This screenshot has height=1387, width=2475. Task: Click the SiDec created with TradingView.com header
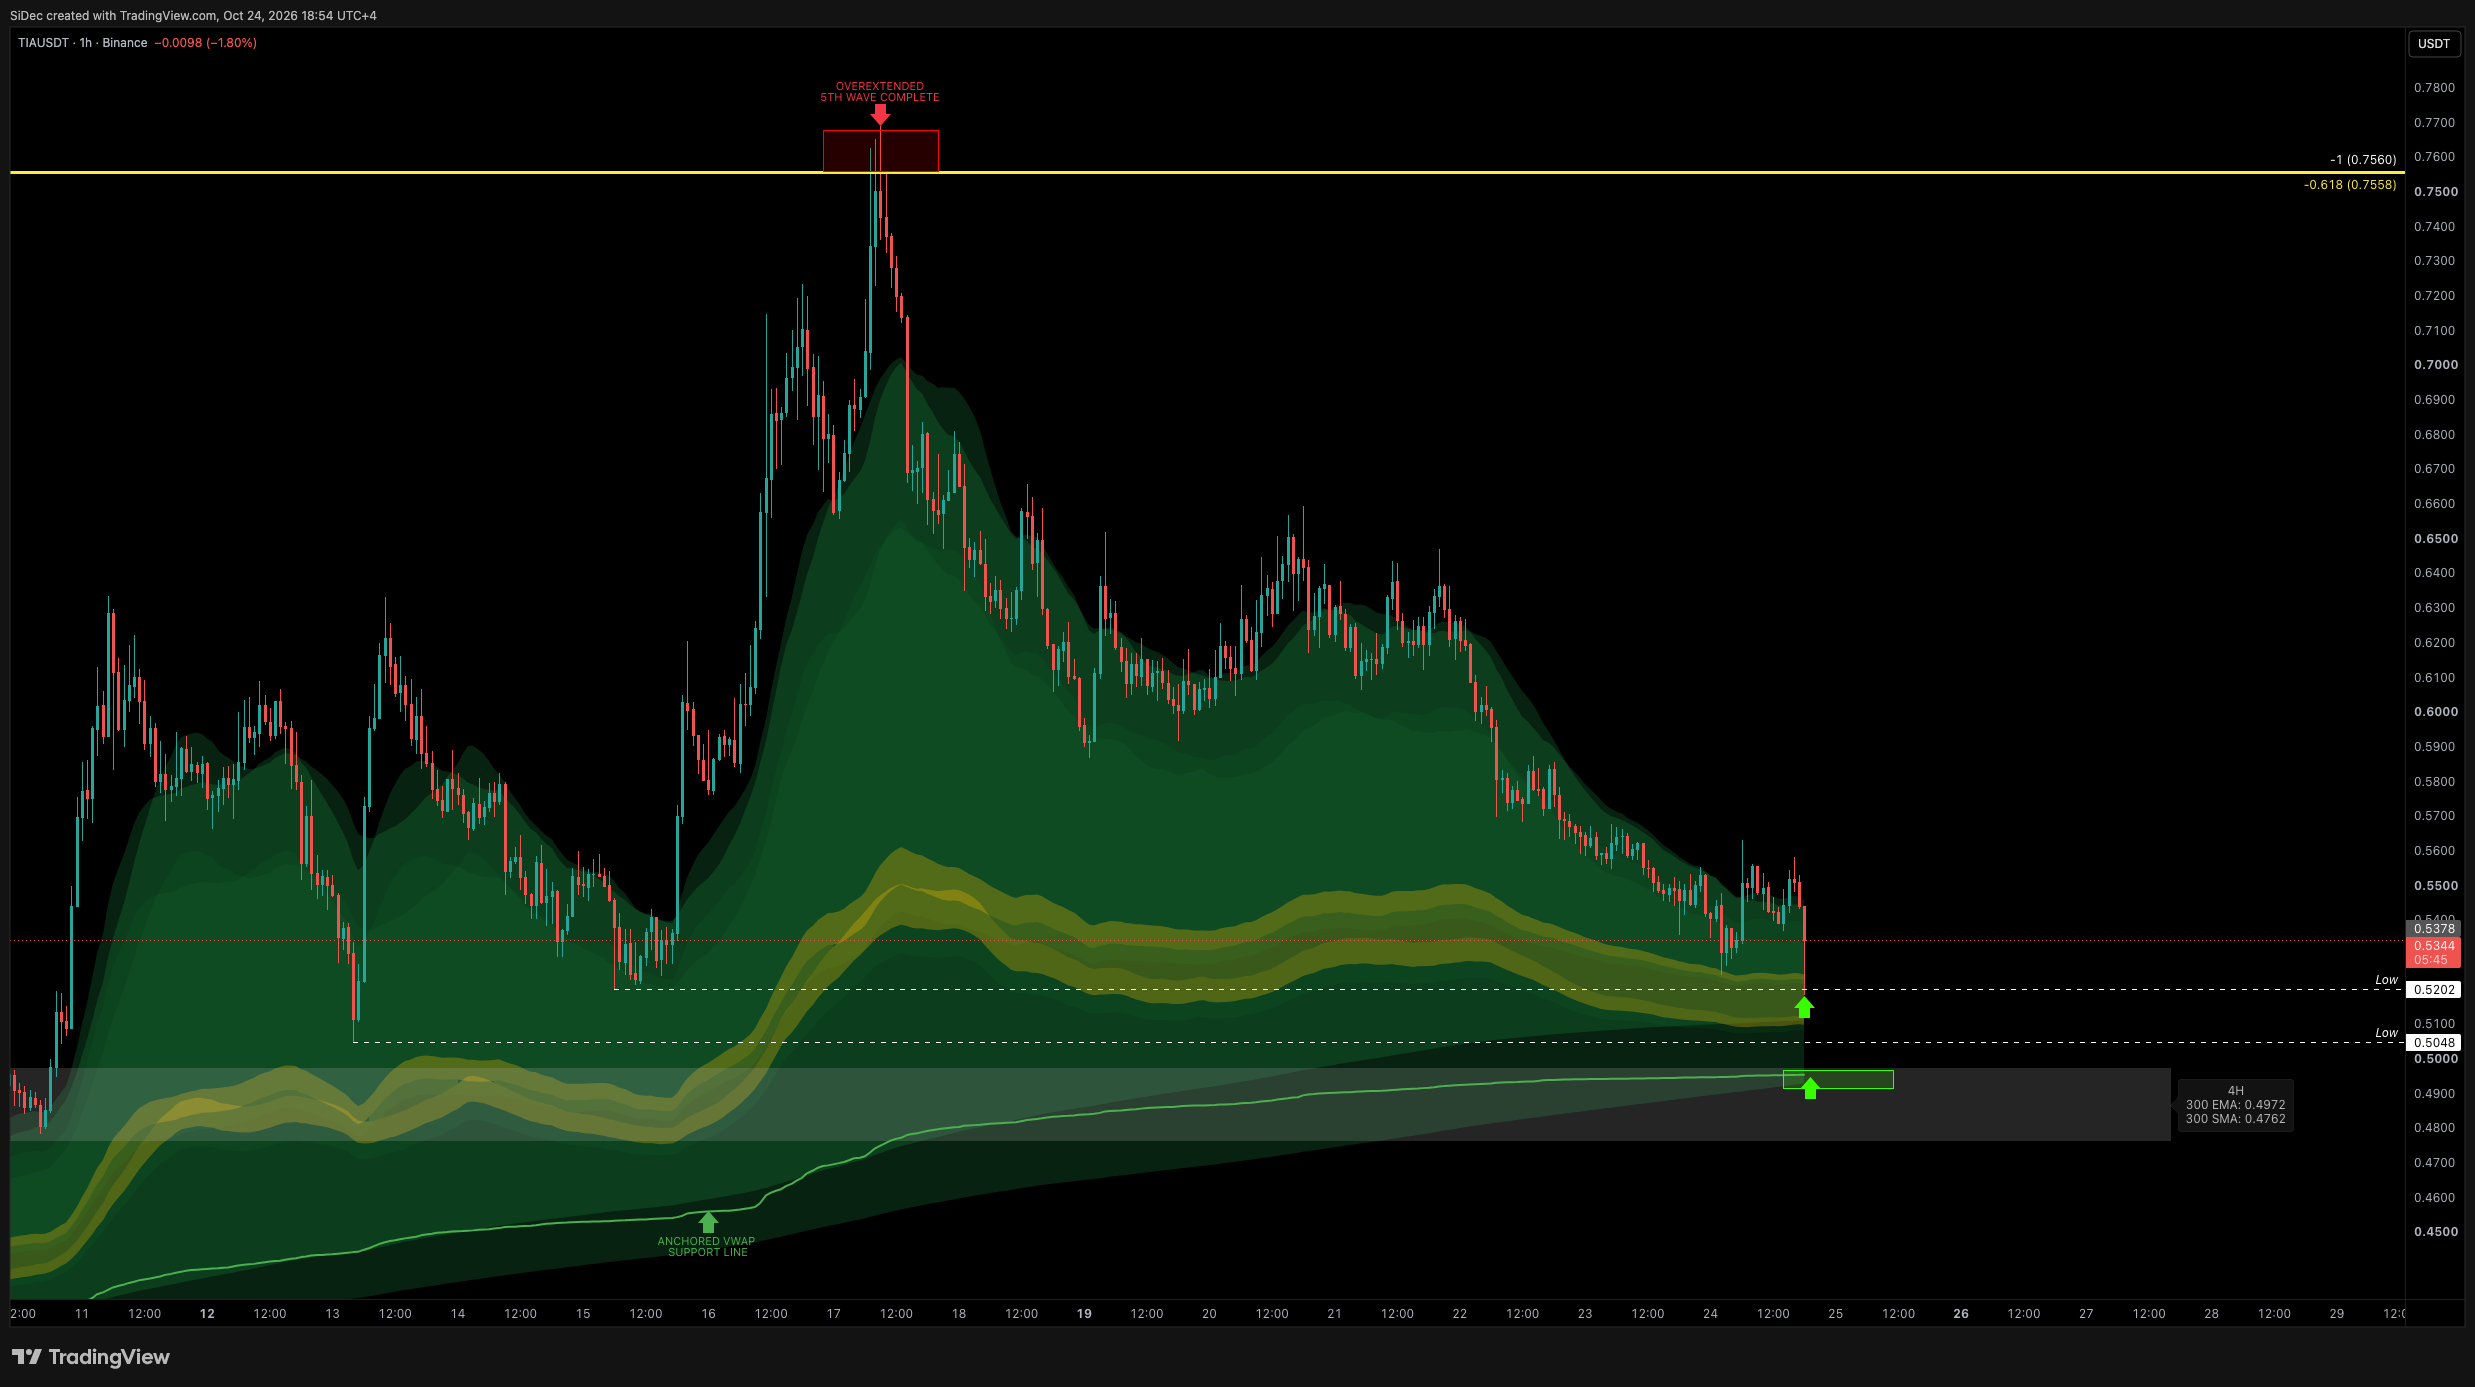[x=193, y=16]
